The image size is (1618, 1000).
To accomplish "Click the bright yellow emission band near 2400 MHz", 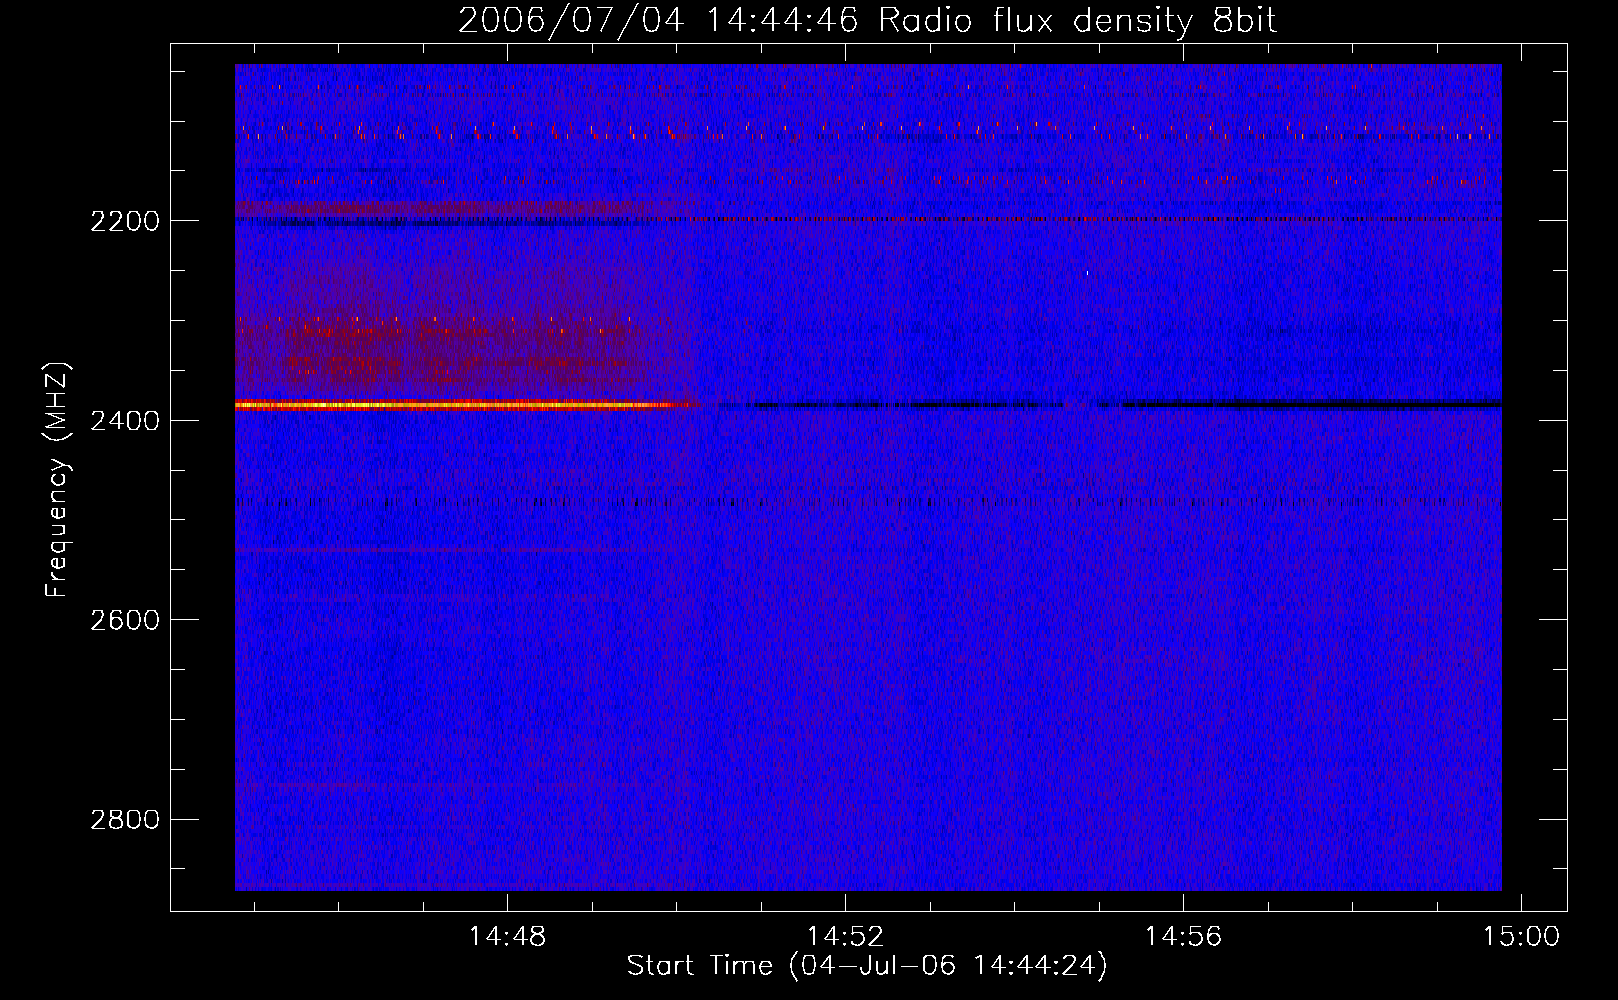I will (x=460, y=406).
